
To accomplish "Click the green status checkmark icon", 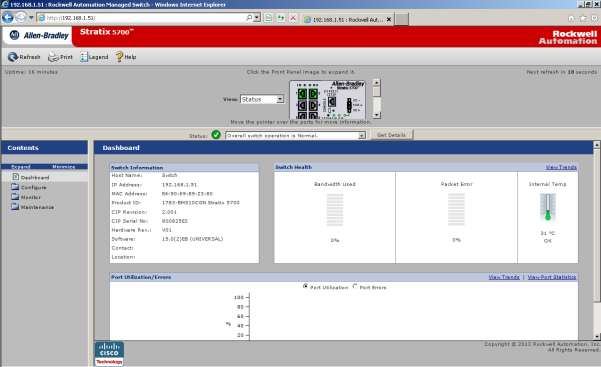I will click(216, 135).
